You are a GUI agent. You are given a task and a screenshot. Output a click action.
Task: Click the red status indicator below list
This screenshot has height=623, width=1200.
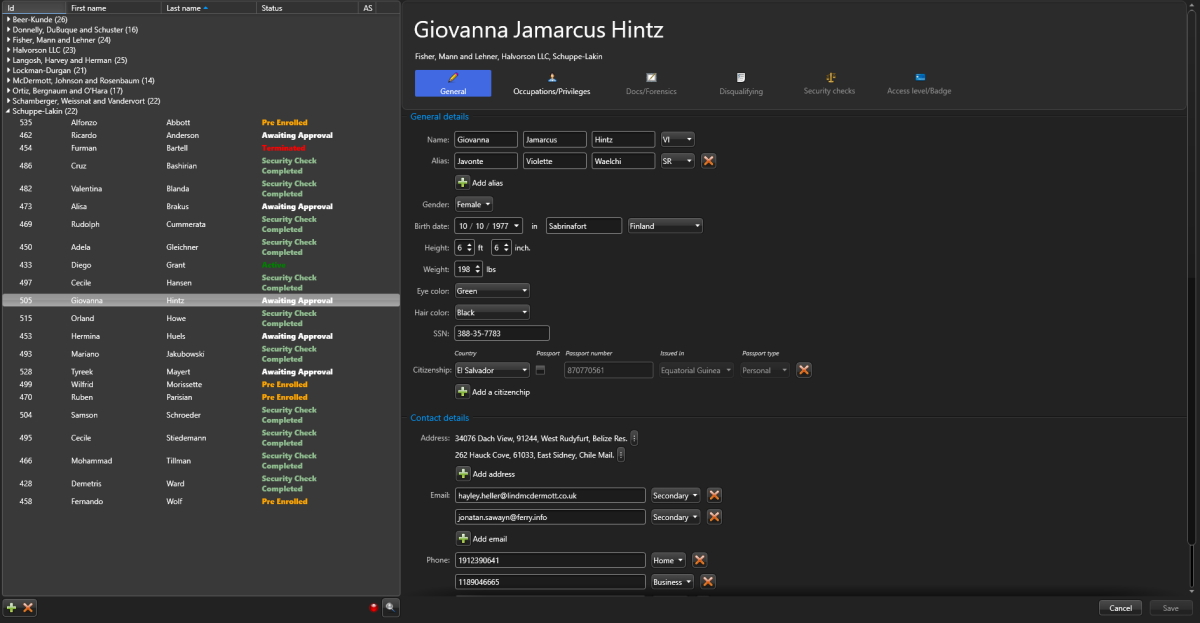tap(373, 607)
